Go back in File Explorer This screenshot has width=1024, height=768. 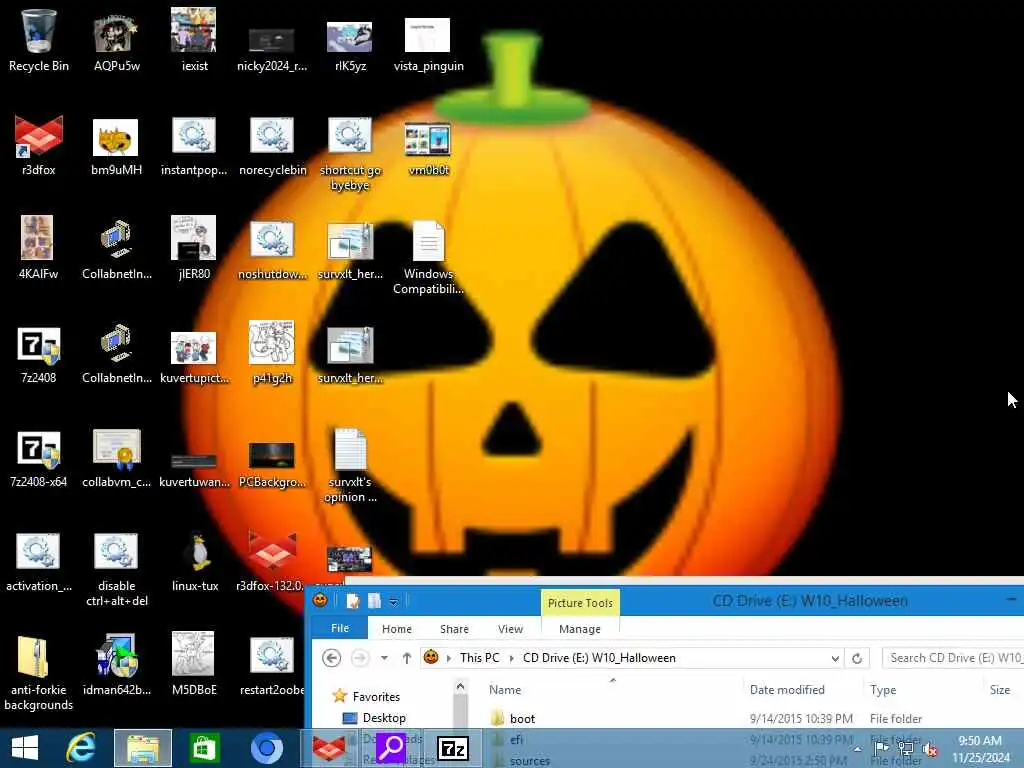(x=332, y=658)
